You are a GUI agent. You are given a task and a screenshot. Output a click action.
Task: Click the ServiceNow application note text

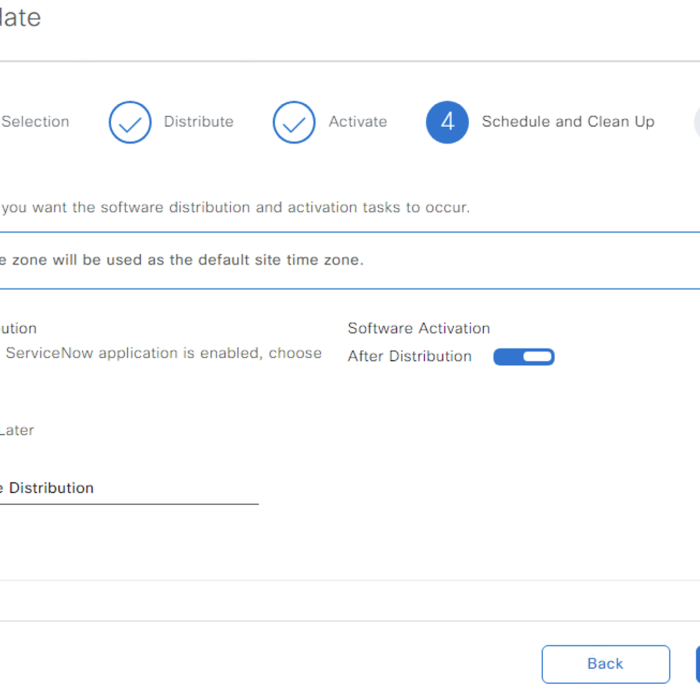[163, 353]
